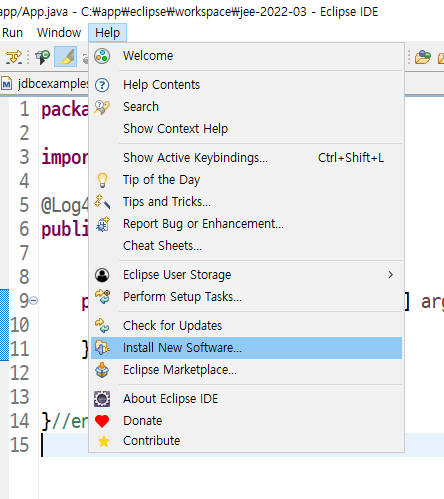Collapse the code fold on line 9
Screen dimensions: 444x499
33,301
